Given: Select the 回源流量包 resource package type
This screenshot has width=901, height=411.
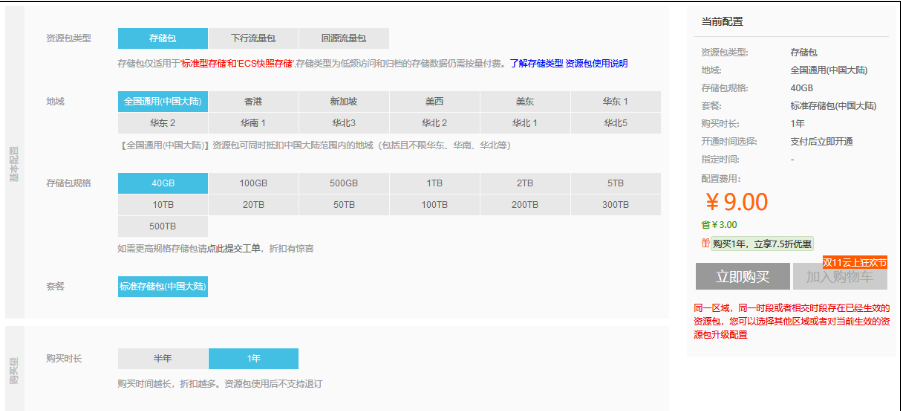Looking at the screenshot, I should tap(344, 39).
